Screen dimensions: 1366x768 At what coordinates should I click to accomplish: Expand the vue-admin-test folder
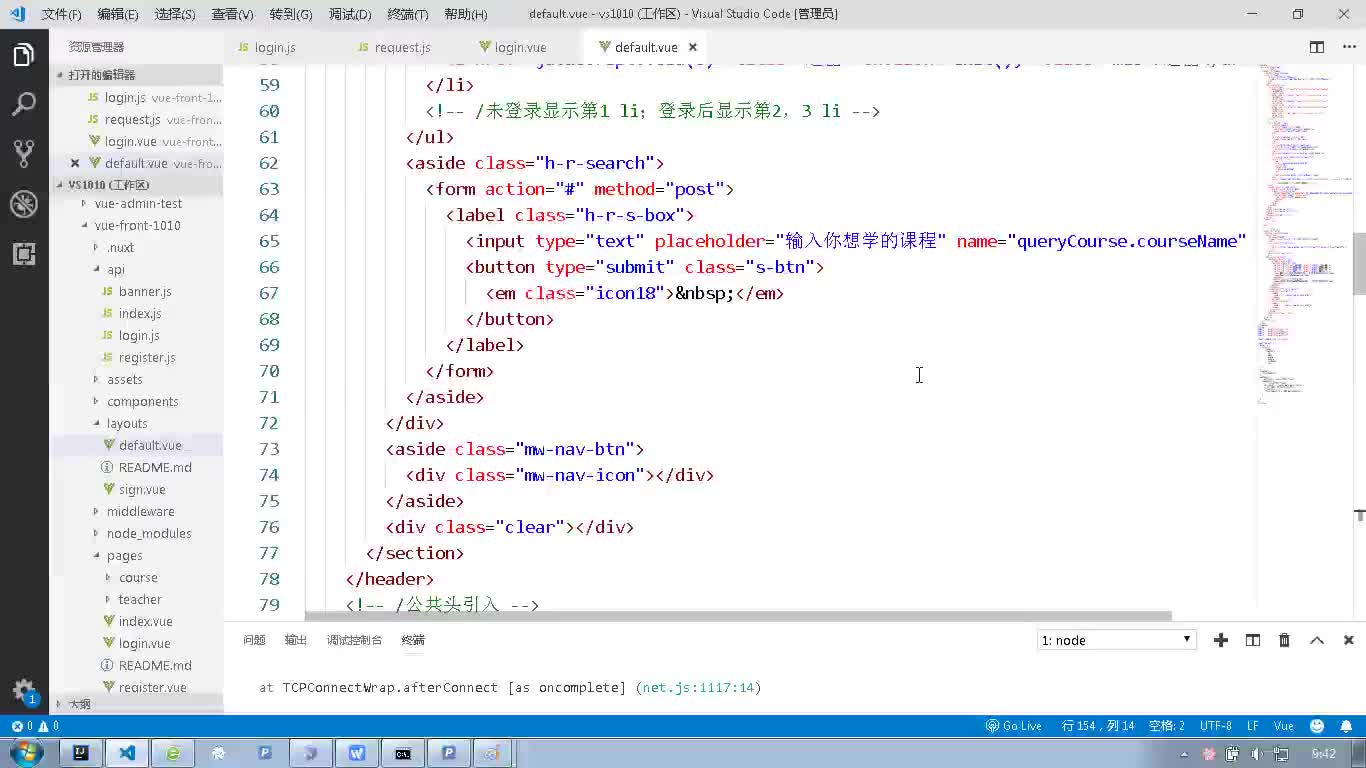click(136, 203)
